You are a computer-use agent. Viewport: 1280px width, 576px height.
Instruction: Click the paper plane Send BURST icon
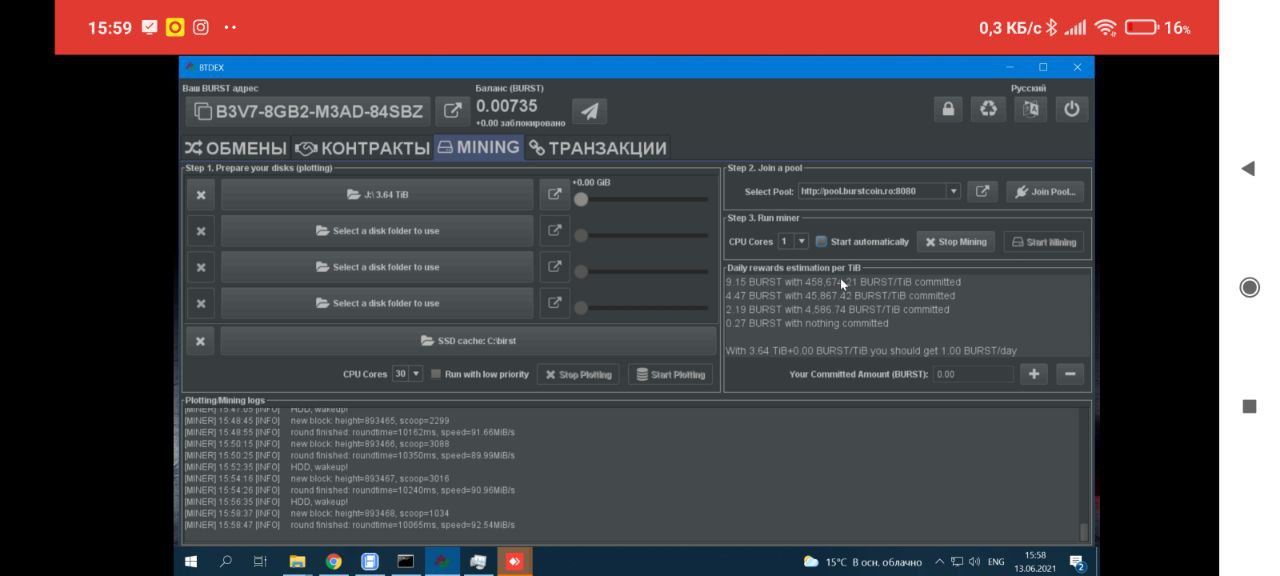pos(590,111)
